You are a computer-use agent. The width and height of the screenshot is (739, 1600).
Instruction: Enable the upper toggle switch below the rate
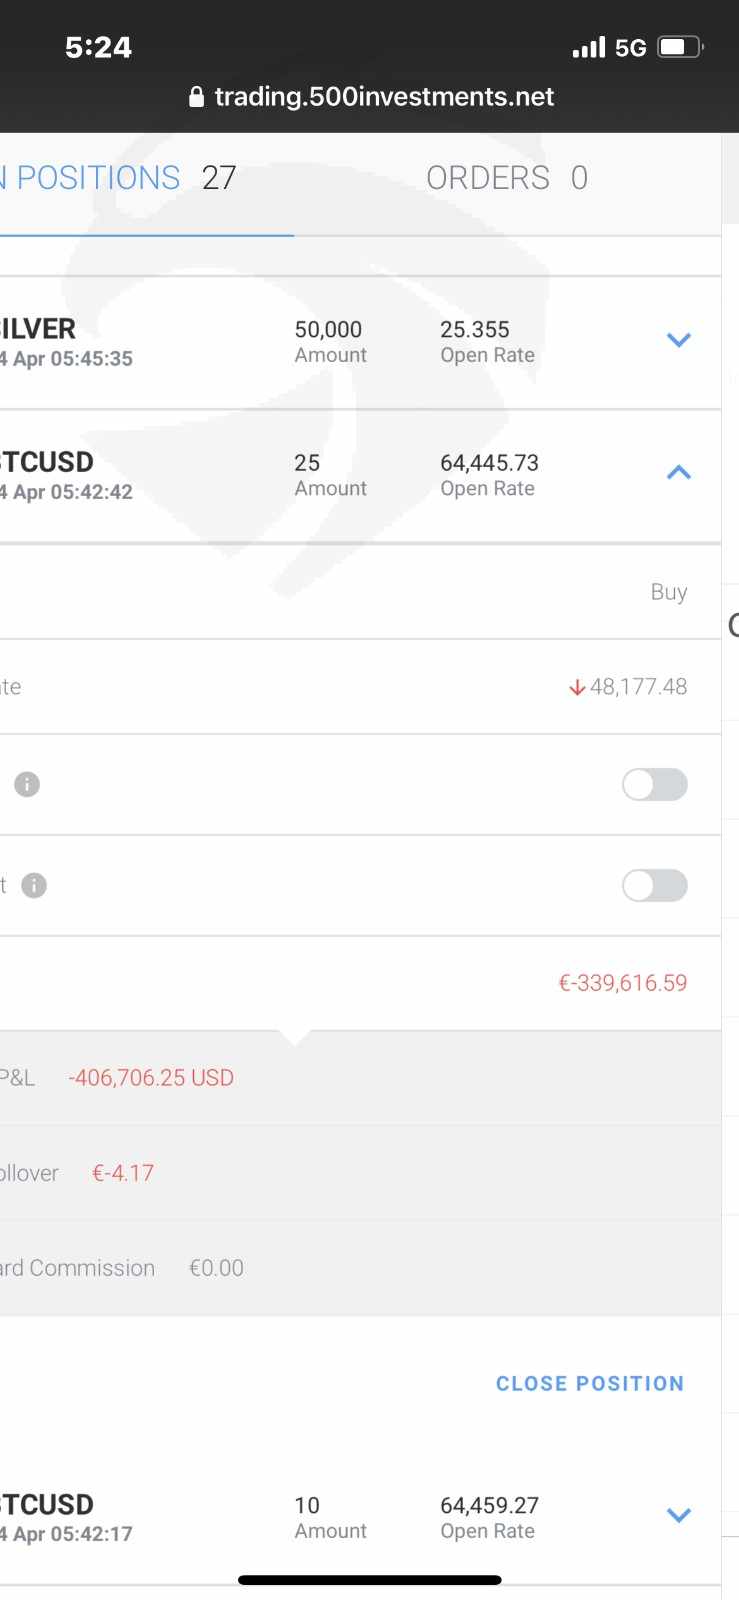tap(654, 785)
